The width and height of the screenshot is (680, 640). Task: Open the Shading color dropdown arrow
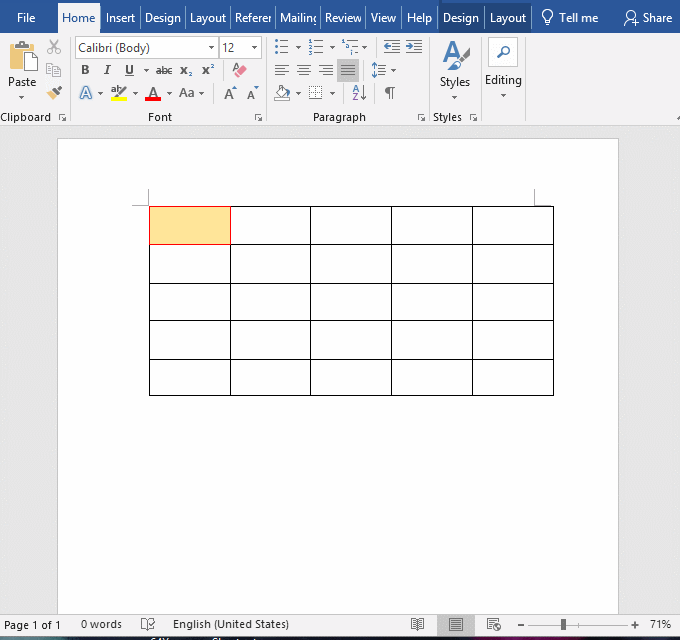click(298, 93)
